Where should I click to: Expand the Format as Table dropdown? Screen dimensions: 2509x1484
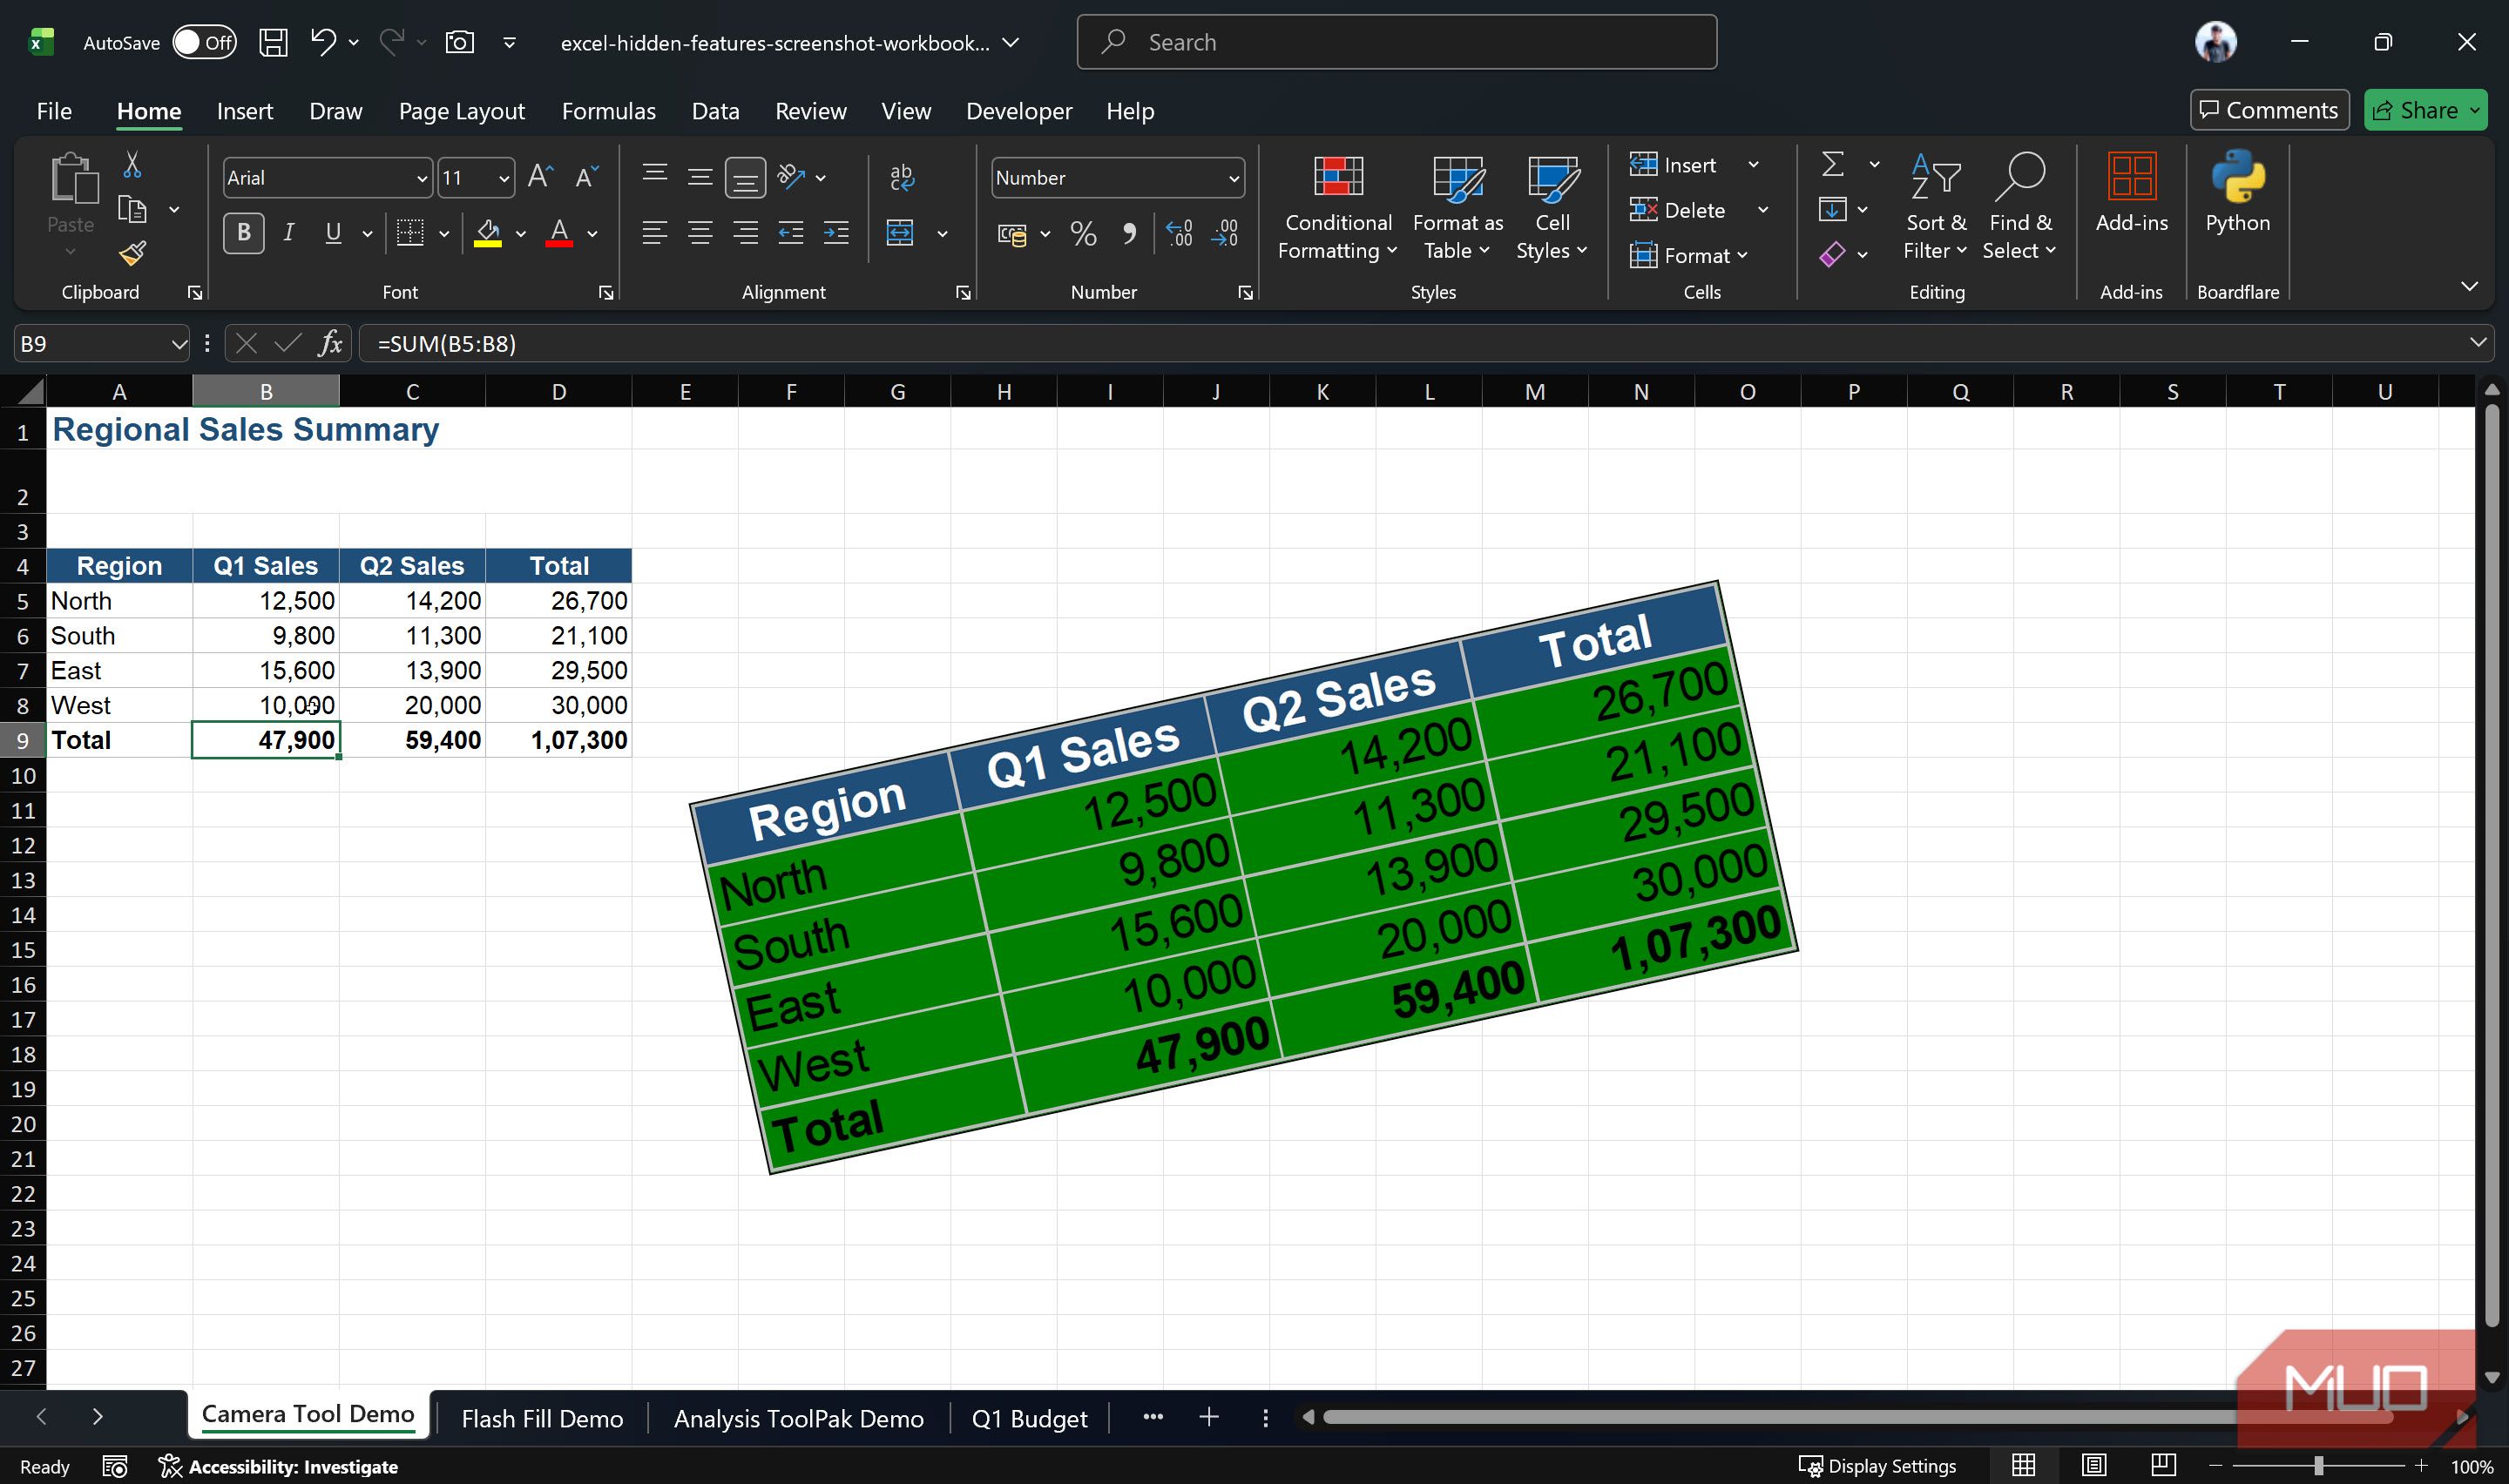[x=1457, y=208]
